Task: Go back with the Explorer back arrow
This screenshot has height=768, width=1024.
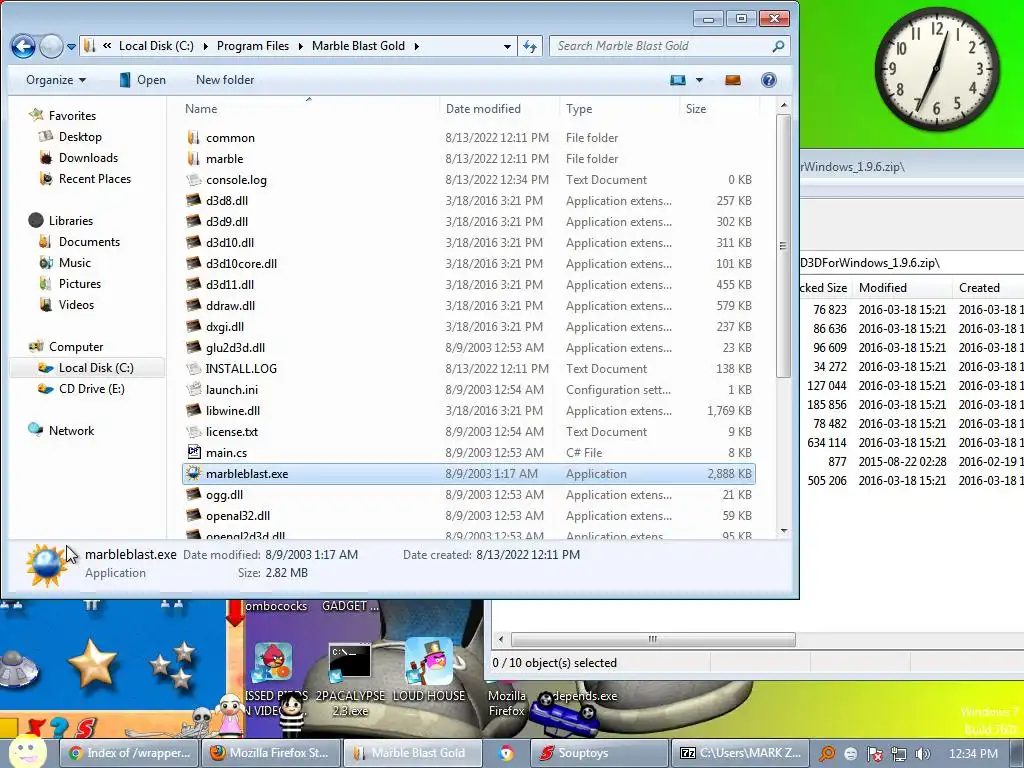Action: (23, 46)
